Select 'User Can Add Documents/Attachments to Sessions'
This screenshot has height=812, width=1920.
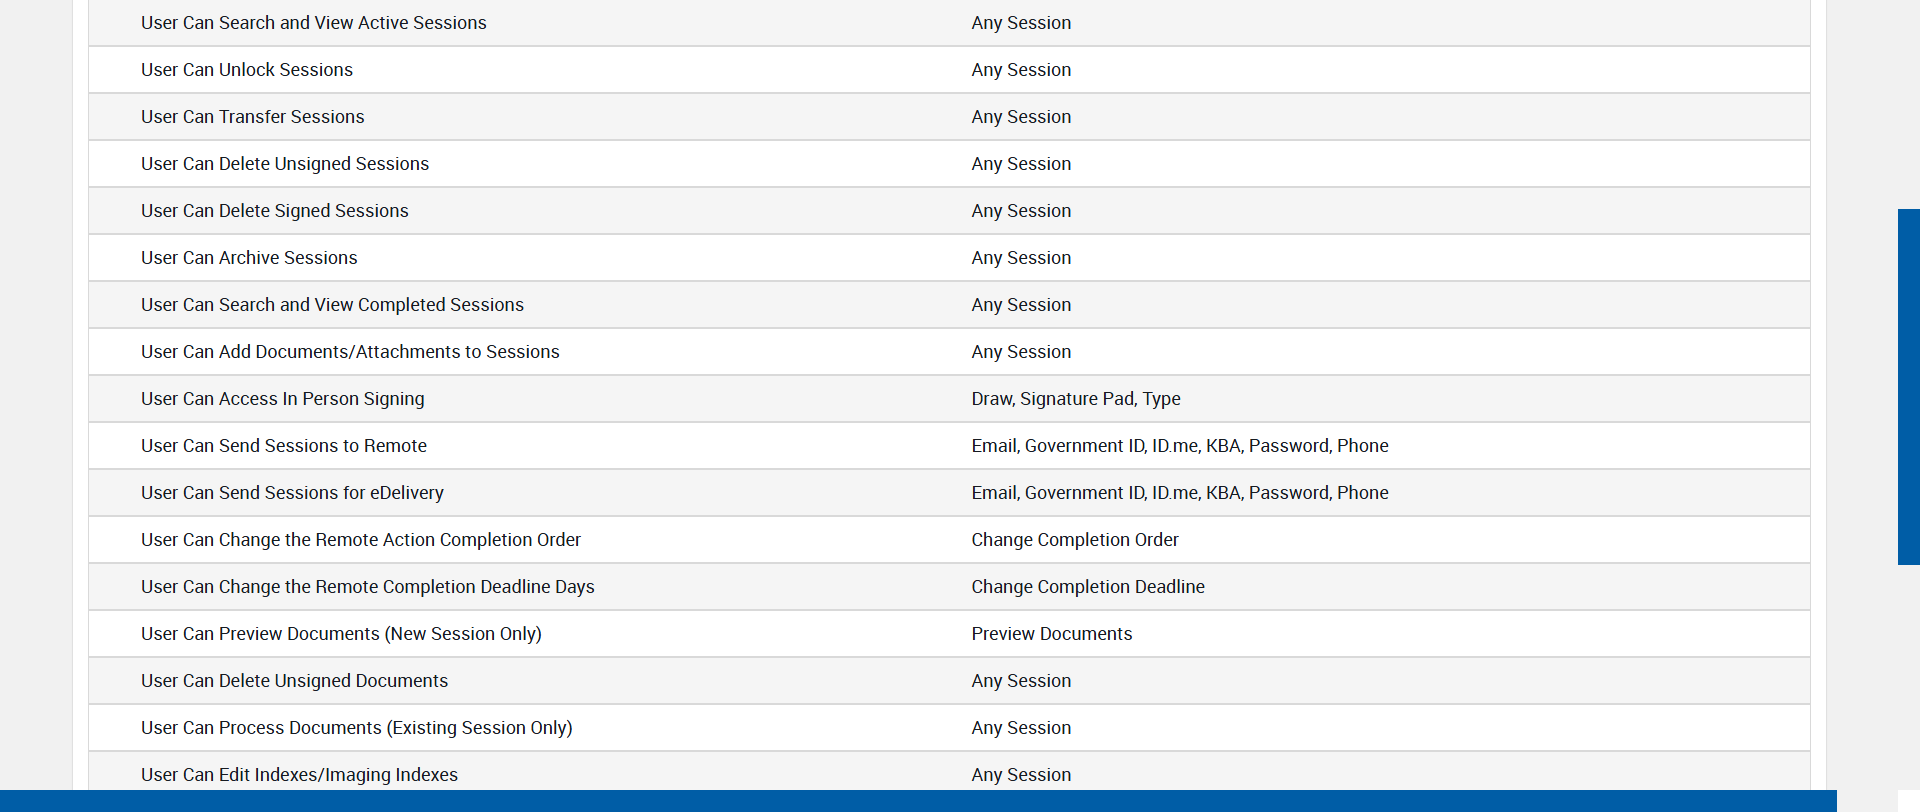(350, 352)
